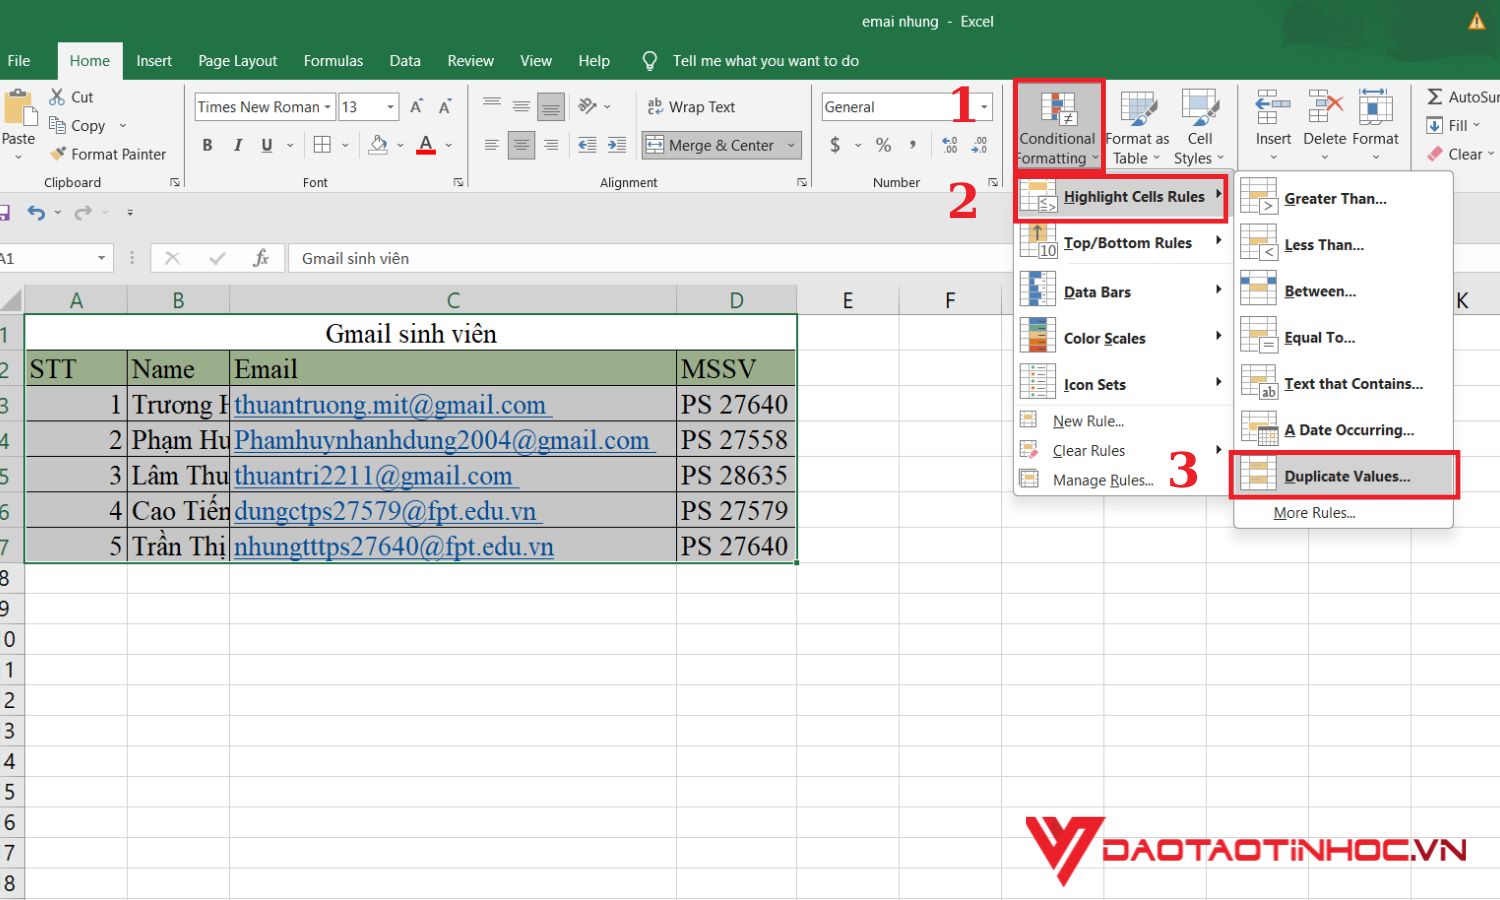Open the Color Scales submenu
This screenshot has width=1500, height=900.
pyautogui.click(x=1121, y=338)
